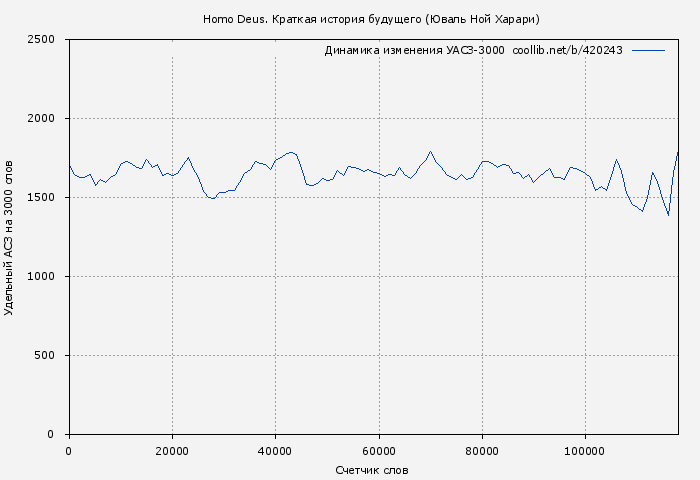The width and height of the screenshot is (700, 480).
Task: Click the 1000 y-axis tick label
Action: (x=46, y=277)
